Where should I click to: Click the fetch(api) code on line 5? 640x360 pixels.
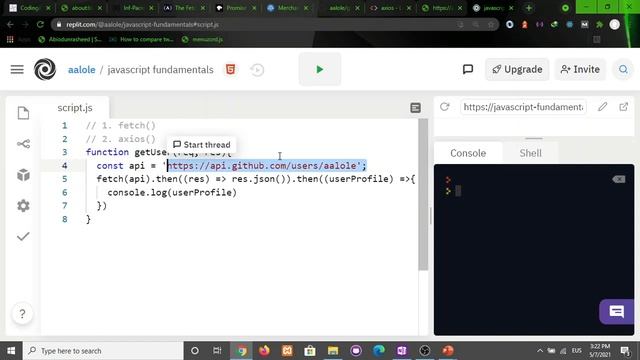(124, 179)
